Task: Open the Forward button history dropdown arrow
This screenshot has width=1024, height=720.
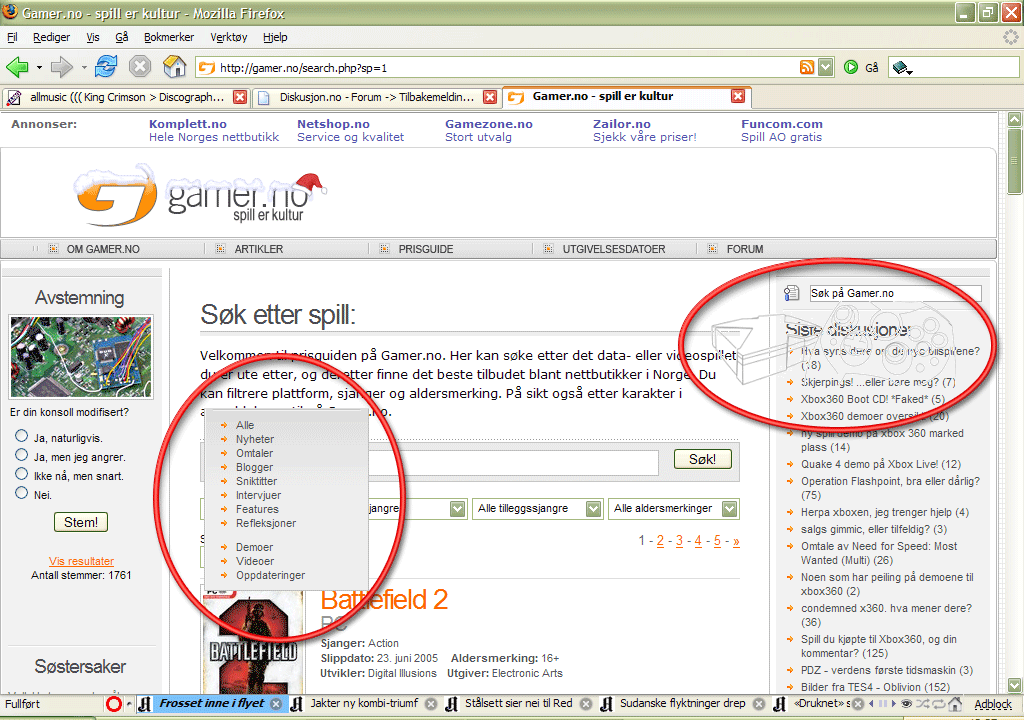Action: 84,67
